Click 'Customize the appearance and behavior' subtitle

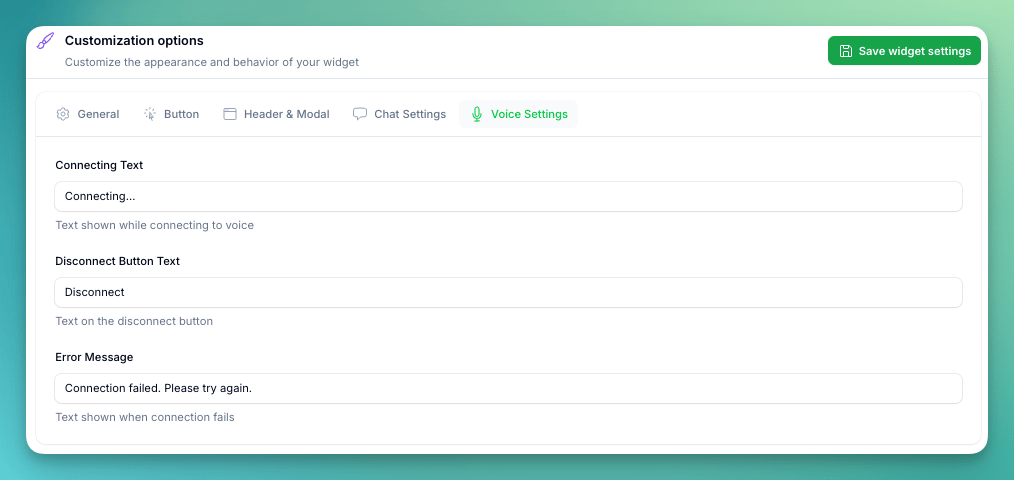(211, 63)
